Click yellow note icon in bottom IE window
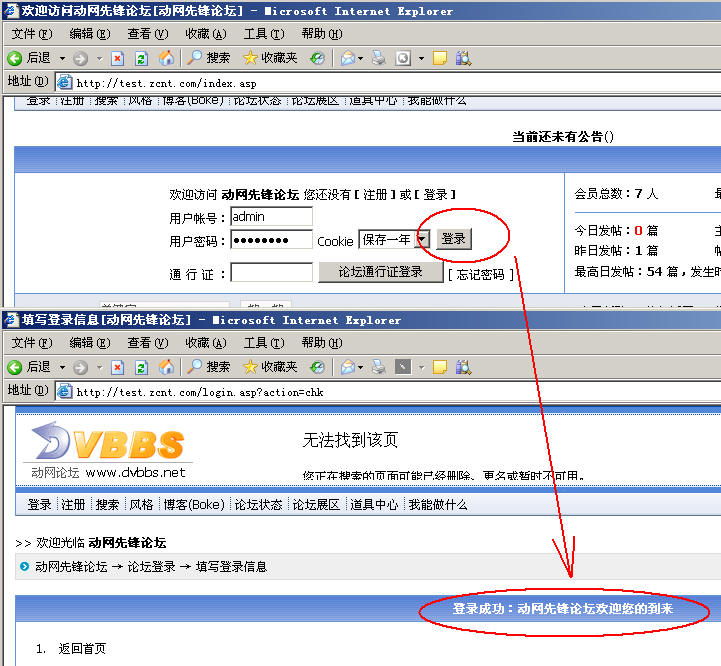This screenshot has height=666, width=721. coord(440,367)
